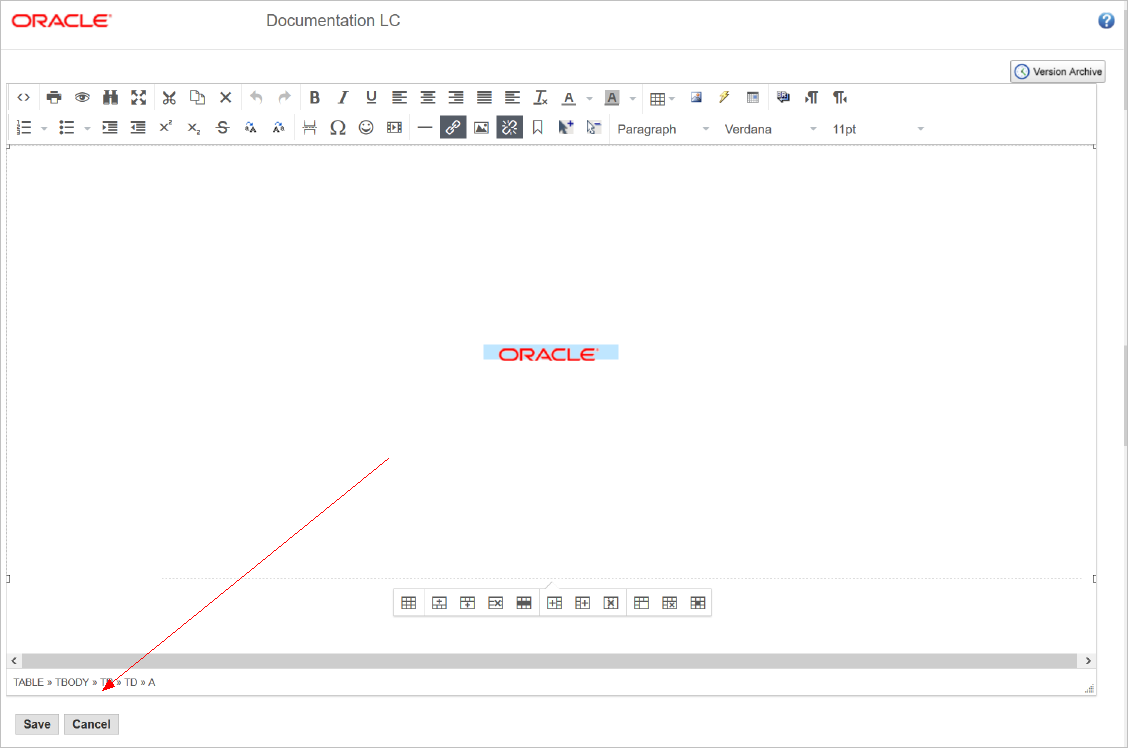Save the document
The height and width of the screenshot is (748, 1128).
(x=37, y=724)
